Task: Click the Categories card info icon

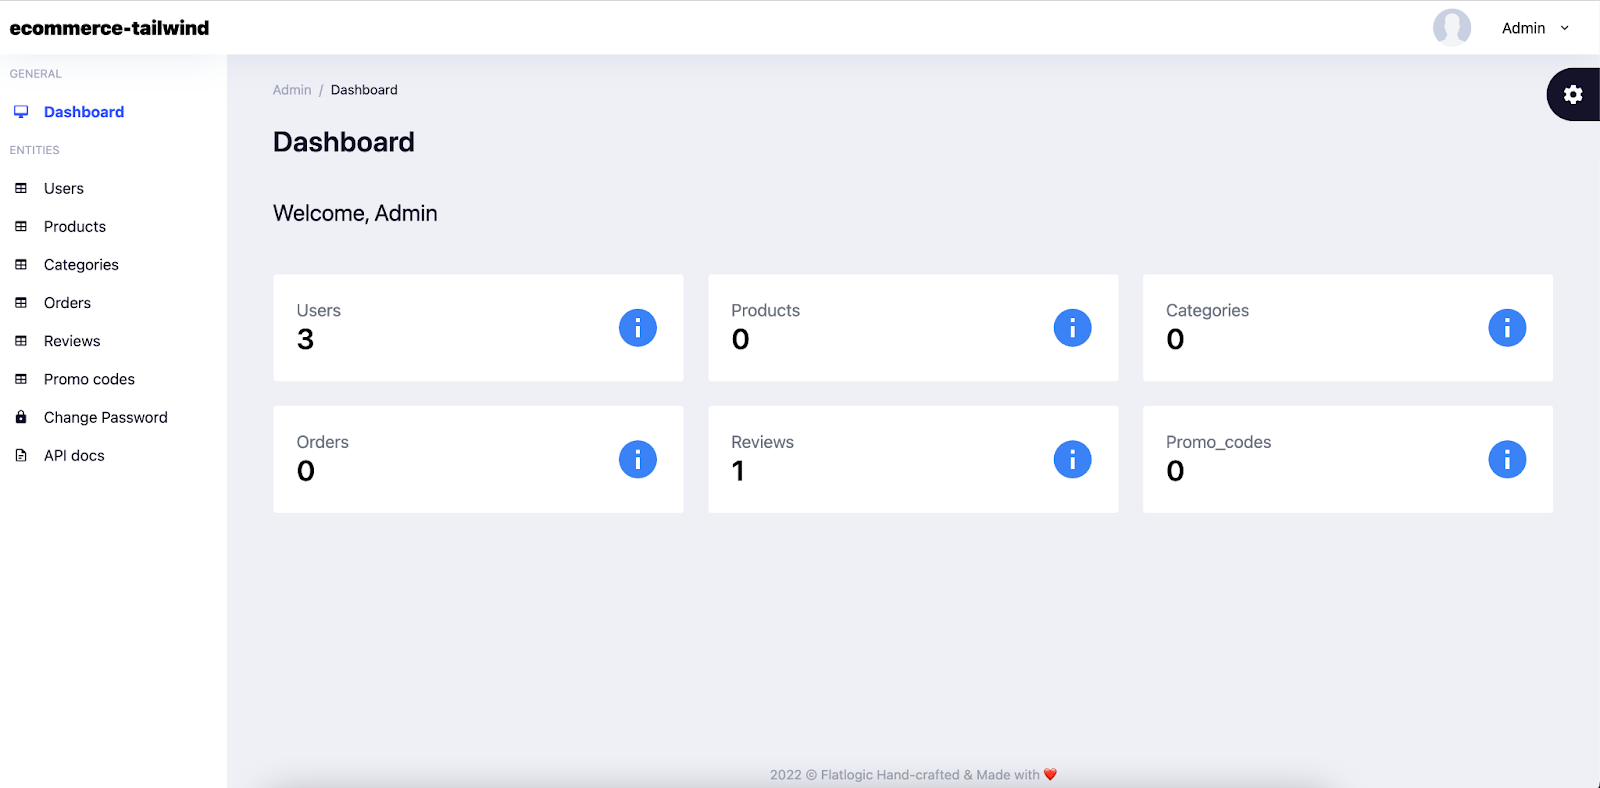Action: 1507,328
